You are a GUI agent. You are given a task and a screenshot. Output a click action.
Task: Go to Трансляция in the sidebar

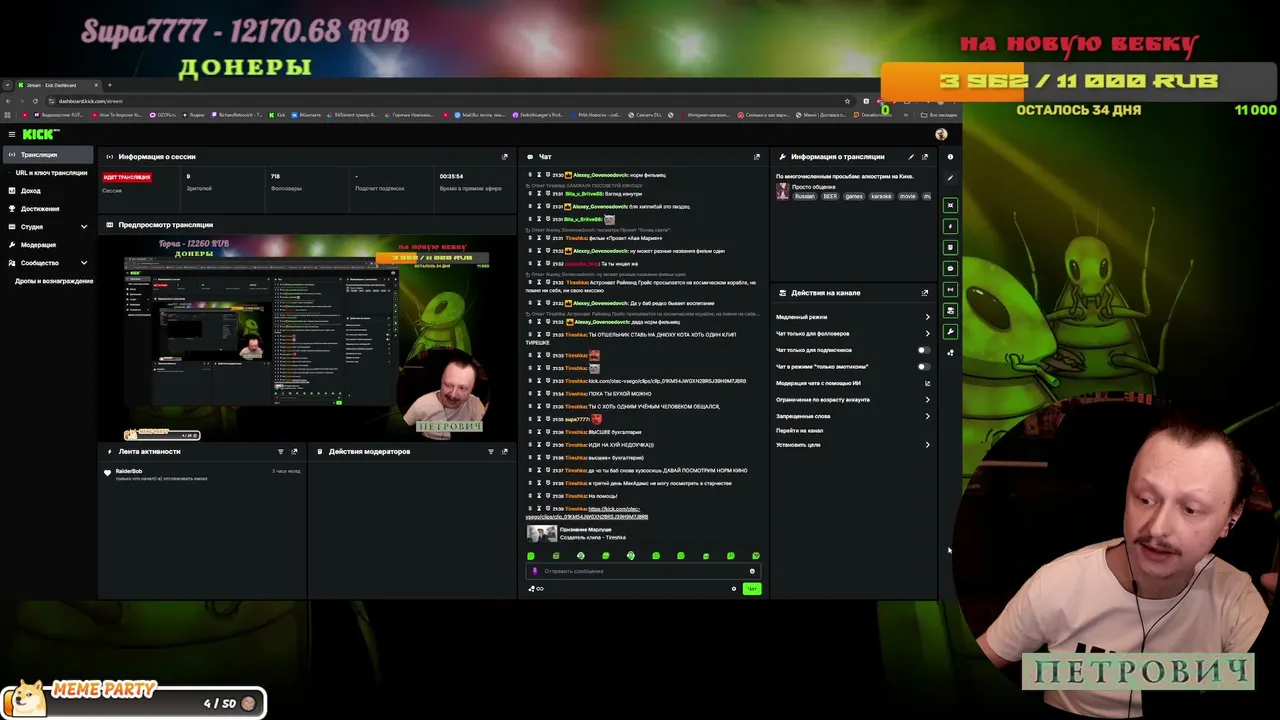pos(47,155)
